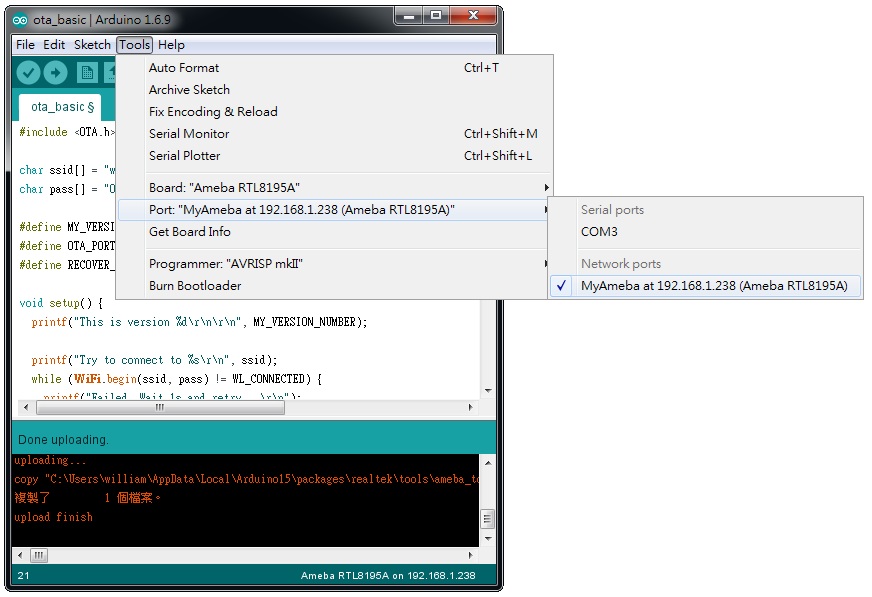The width and height of the screenshot is (872, 597).
Task: Click editor horizontal scrollbar thumb
Action: pos(160,407)
